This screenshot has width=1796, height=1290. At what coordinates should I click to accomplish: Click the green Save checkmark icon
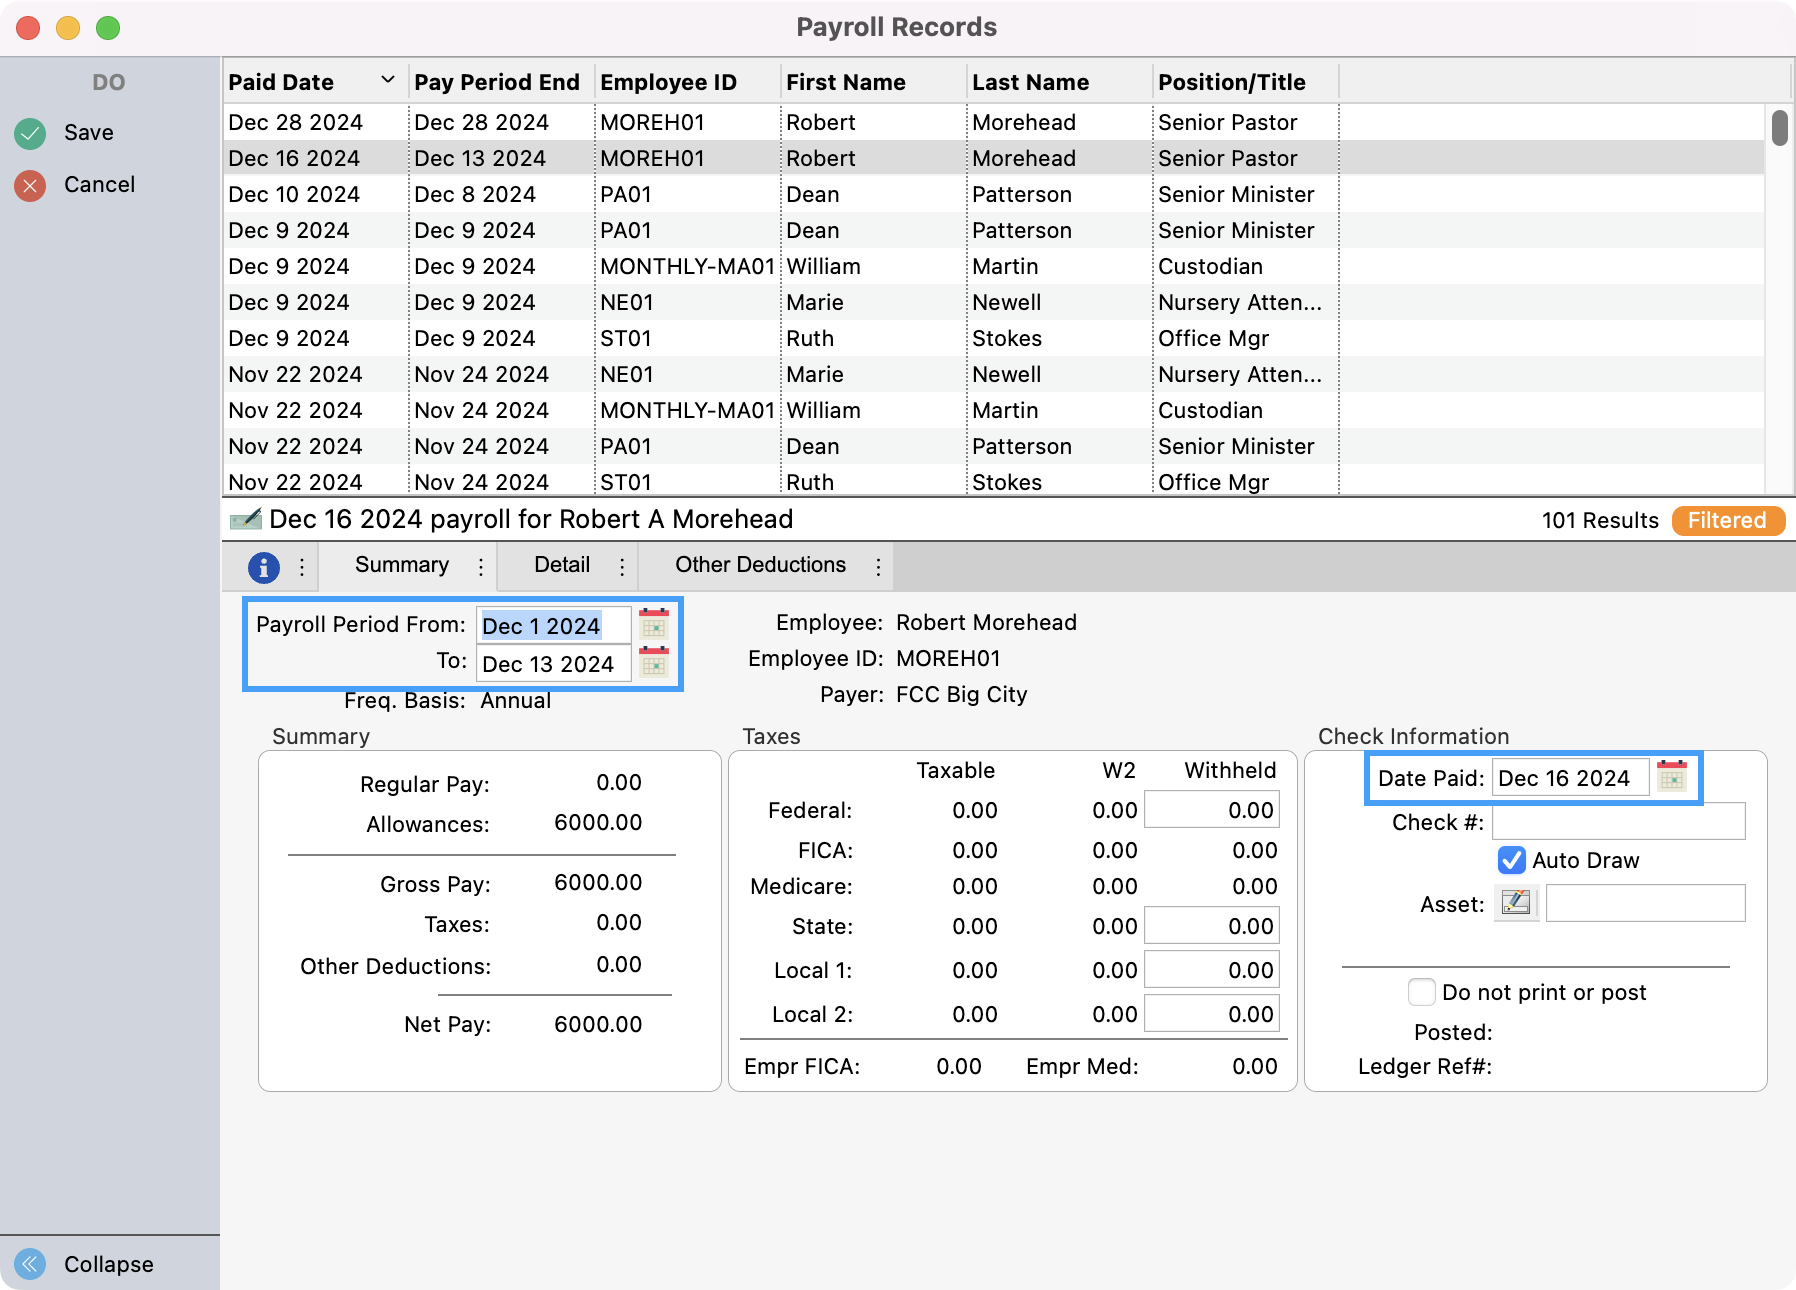[30, 133]
